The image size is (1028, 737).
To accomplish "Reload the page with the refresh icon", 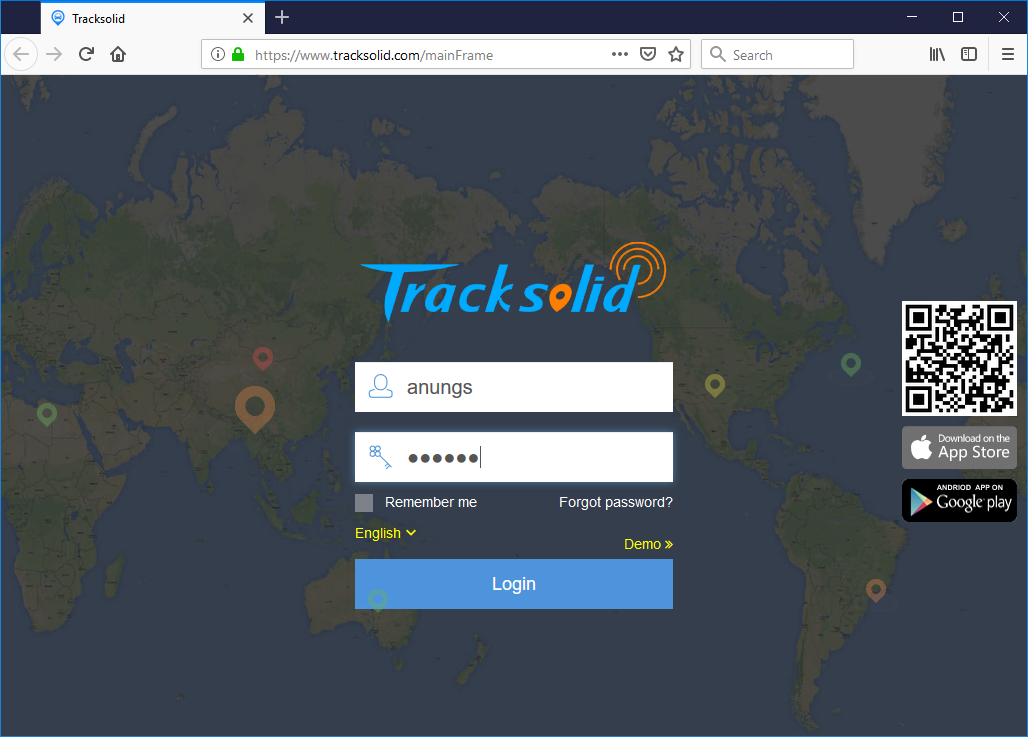I will [x=87, y=54].
